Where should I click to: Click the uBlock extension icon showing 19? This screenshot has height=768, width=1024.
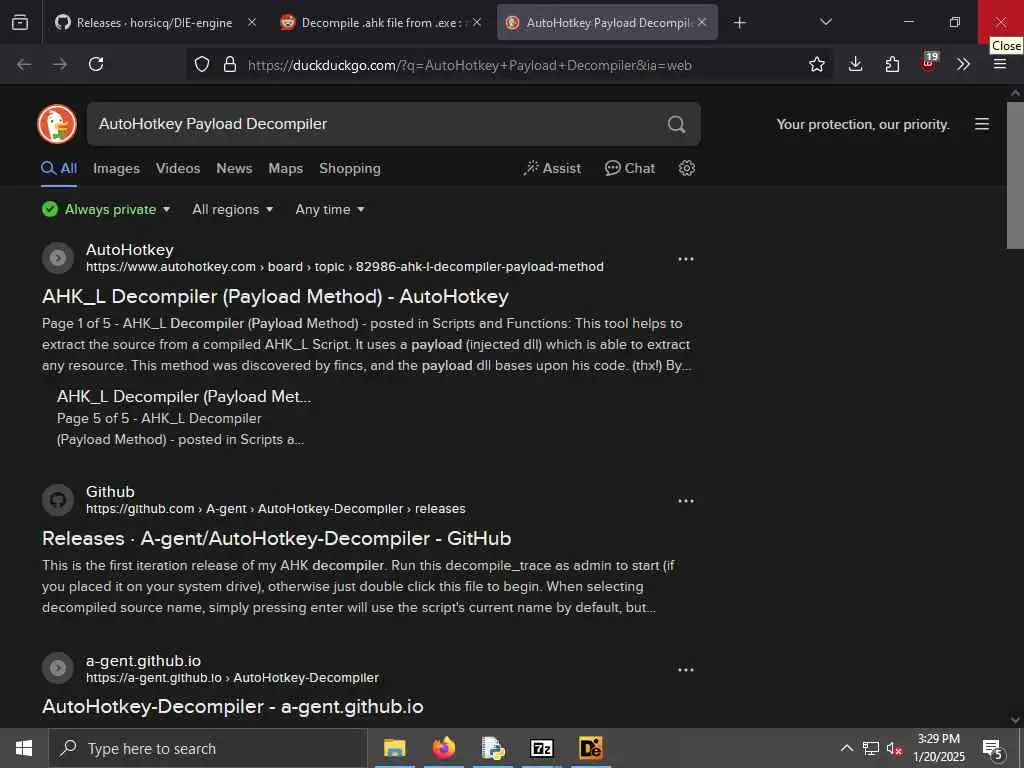(929, 63)
